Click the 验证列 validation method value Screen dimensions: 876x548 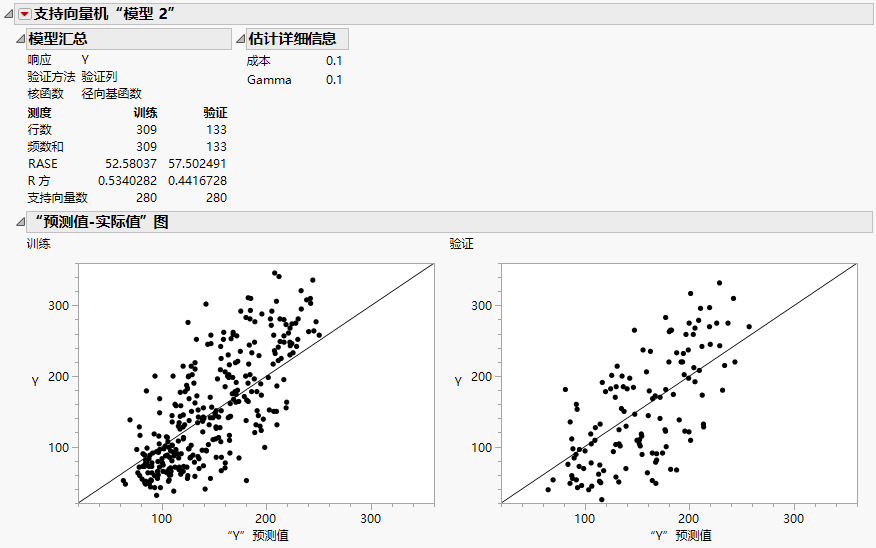point(99,77)
